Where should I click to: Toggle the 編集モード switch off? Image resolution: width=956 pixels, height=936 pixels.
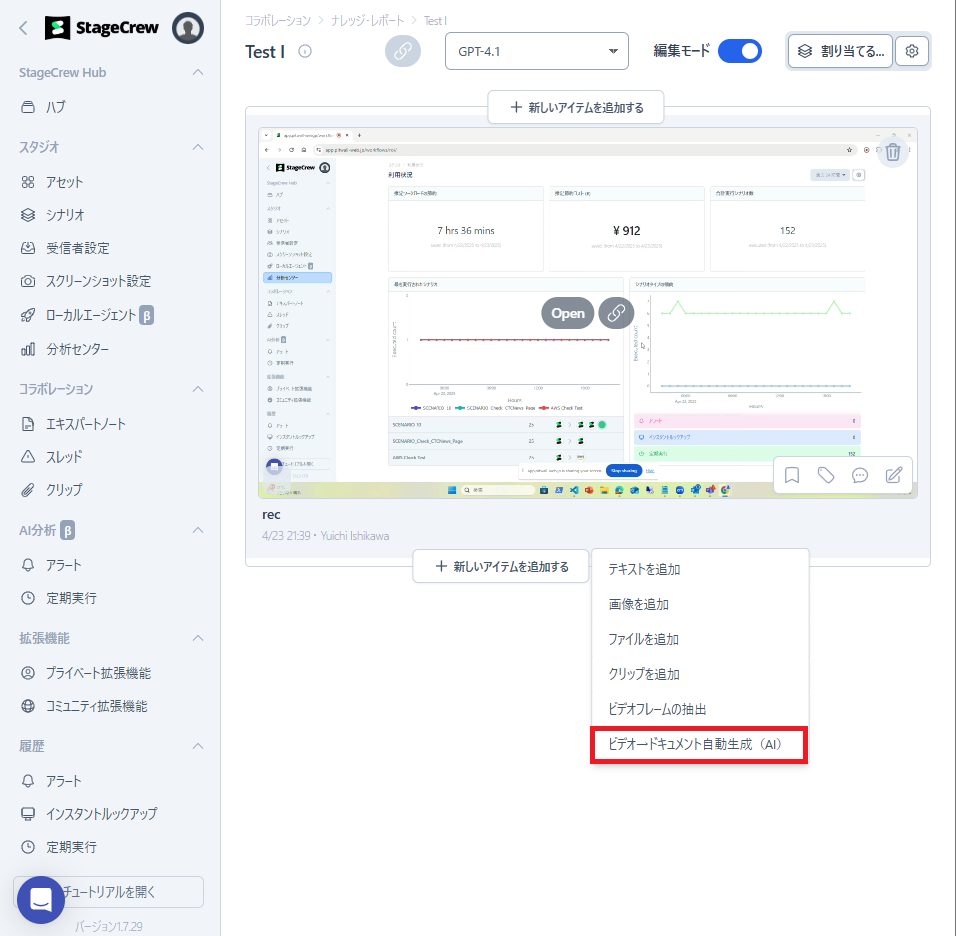point(739,51)
